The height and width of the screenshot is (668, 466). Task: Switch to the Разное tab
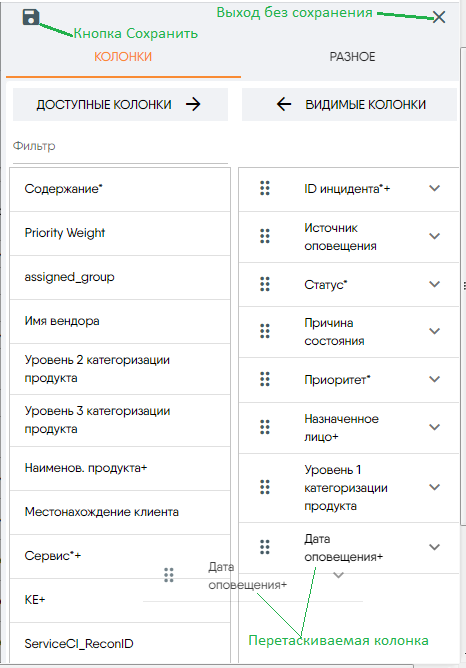[352, 57]
